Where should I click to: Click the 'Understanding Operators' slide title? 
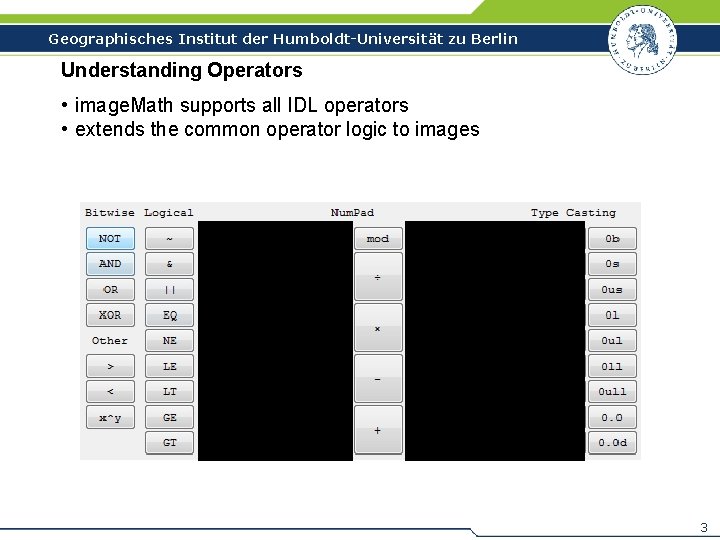point(181,70)
